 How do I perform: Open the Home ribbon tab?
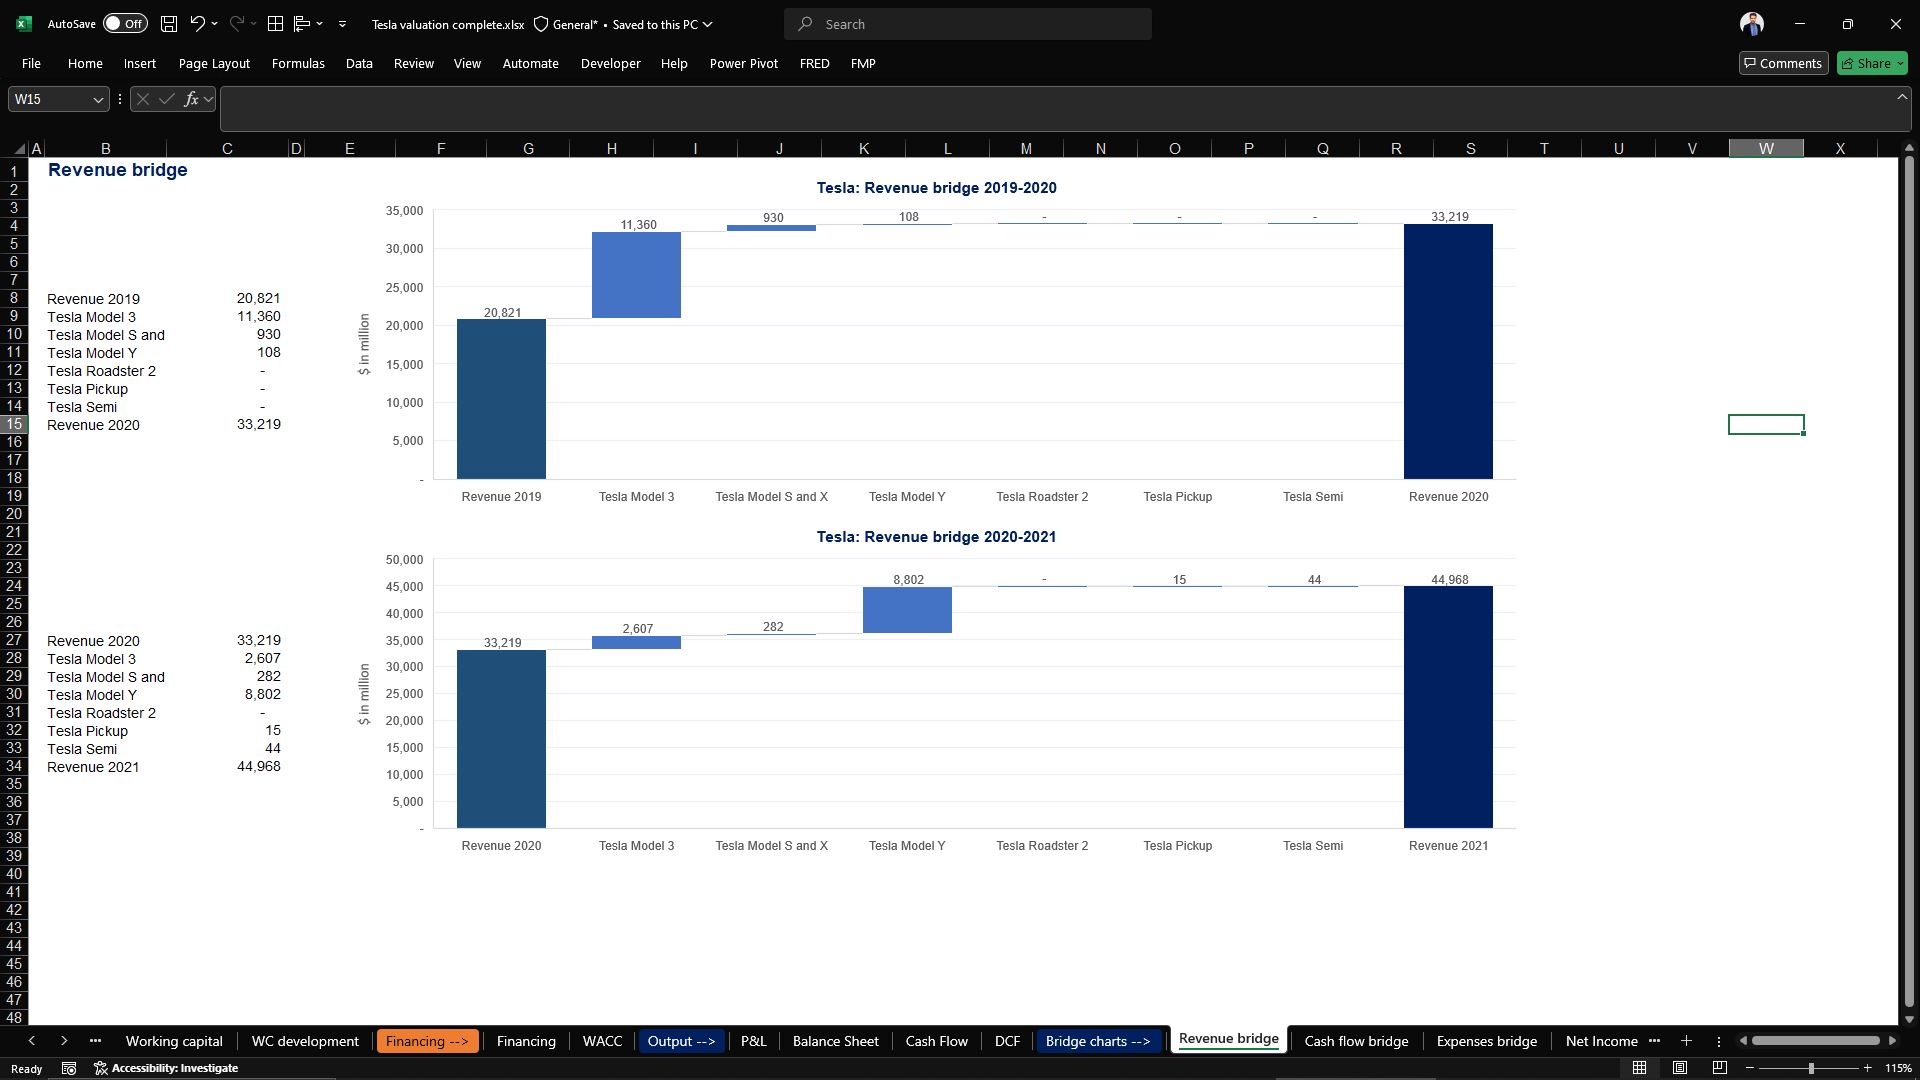click(x=85, y=63)
